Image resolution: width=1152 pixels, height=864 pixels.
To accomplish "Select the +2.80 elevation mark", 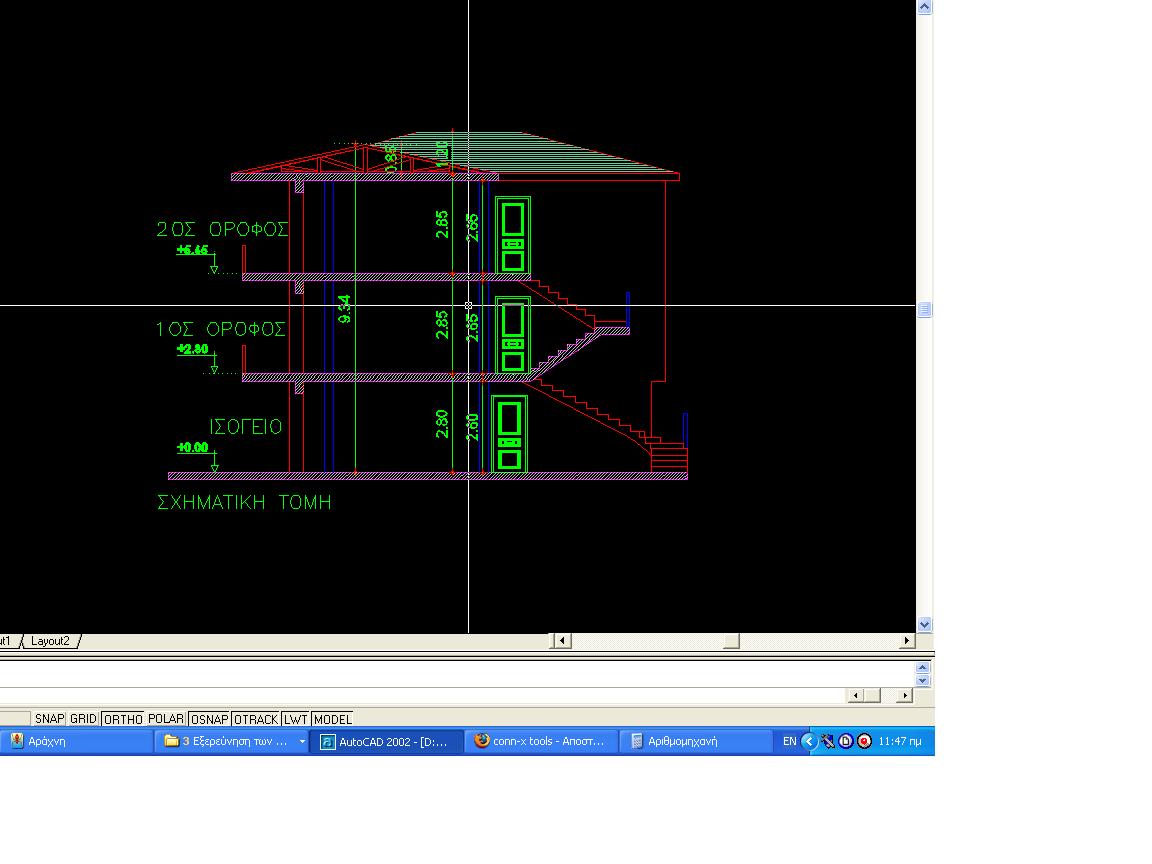I will (x=192, y=349).
